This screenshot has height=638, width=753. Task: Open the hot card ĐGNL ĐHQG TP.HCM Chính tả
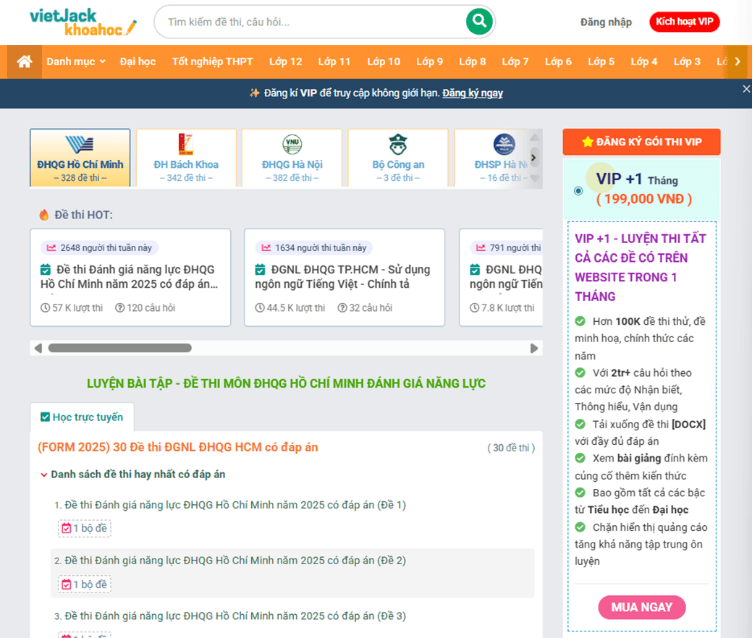tap(344, 277)
